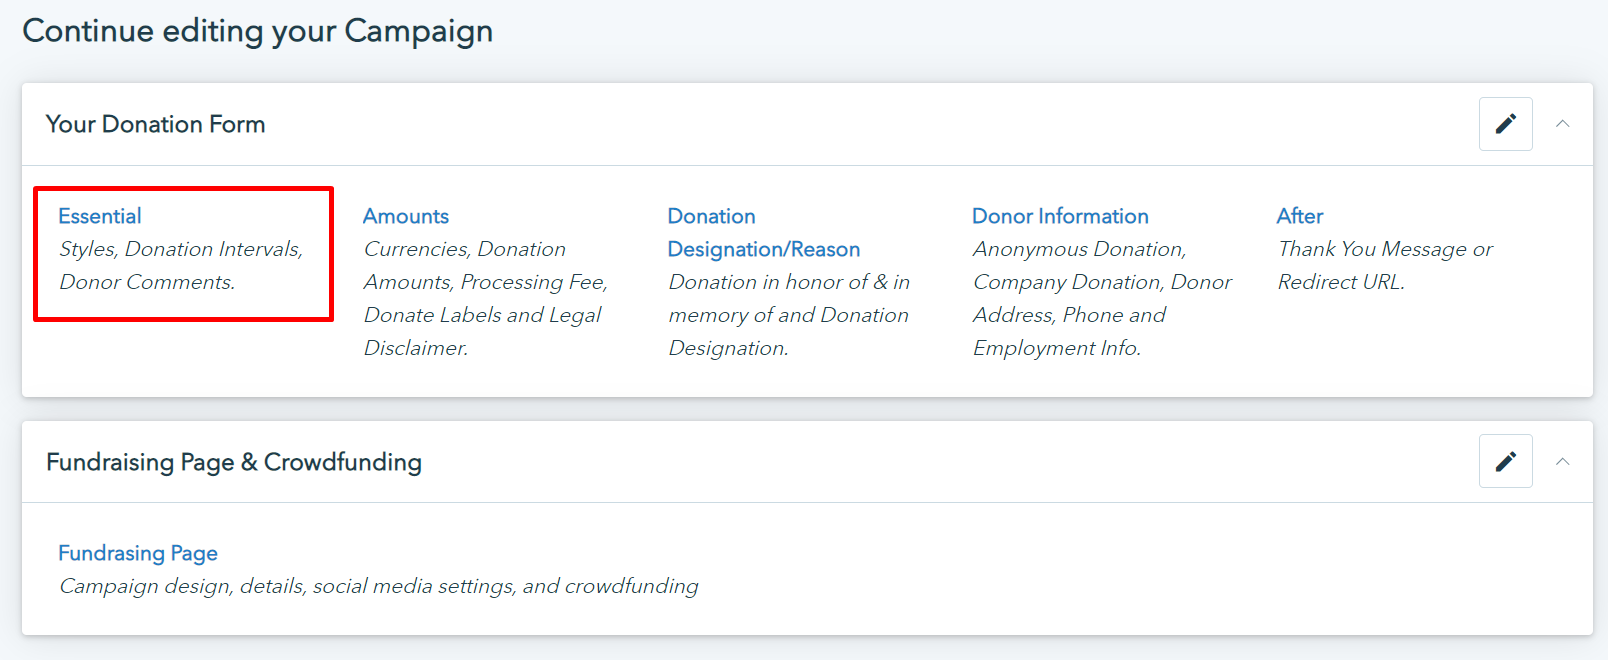This screenshot has height=660, width=1608.
Task: Select the After settings link
Action: pyautogui.click(x=1299, y=216)
